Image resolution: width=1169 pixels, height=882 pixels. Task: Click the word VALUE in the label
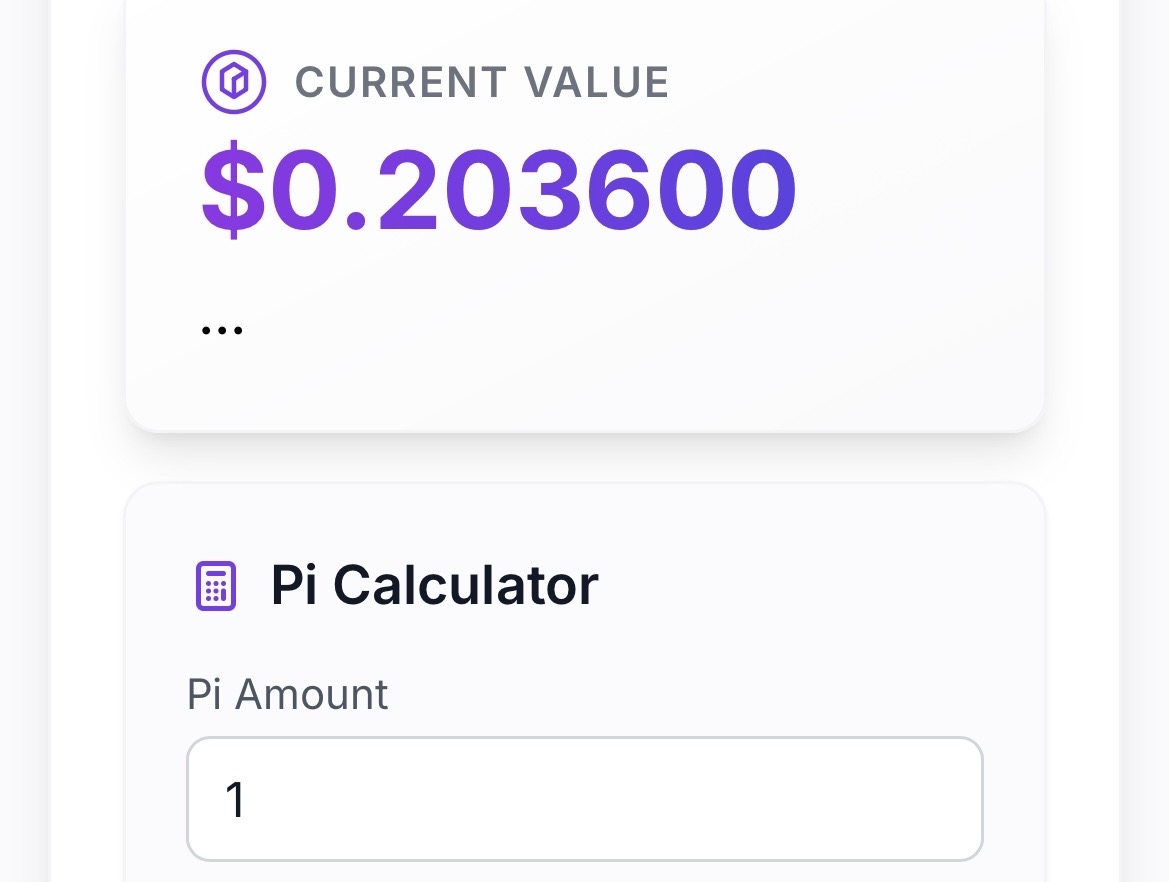(599, 82)
